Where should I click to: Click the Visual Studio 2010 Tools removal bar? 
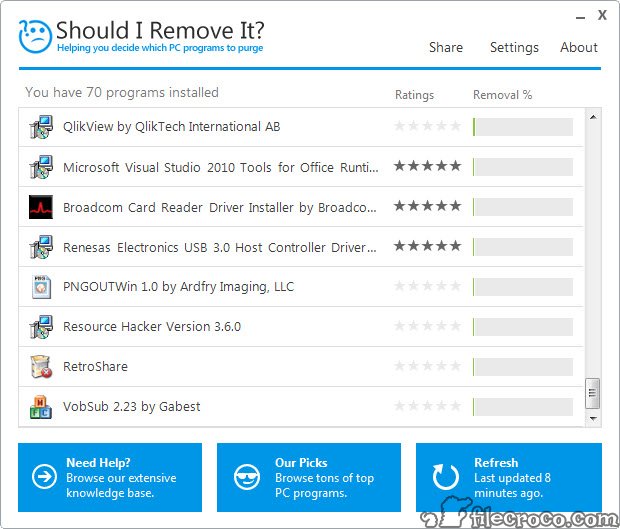coord(523,167)
